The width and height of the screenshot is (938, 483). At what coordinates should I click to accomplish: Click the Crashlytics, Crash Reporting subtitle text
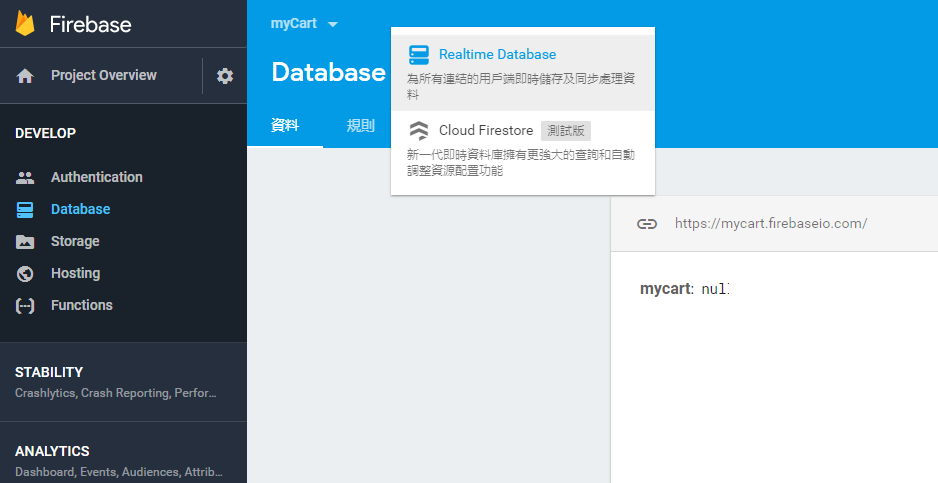point(115,393)
